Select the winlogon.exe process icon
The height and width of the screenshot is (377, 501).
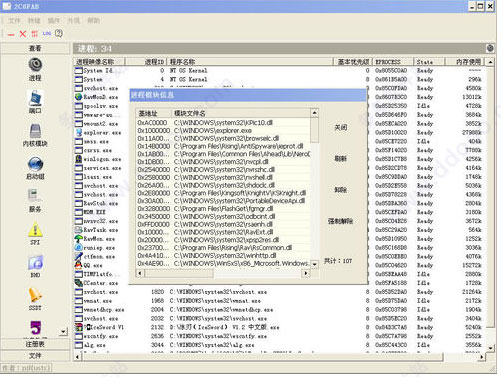[79, 159]
